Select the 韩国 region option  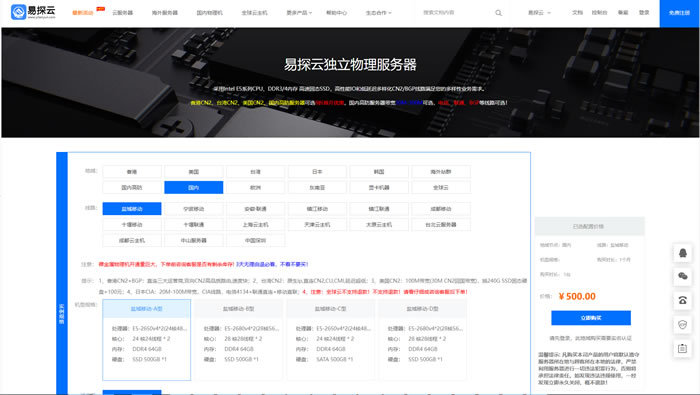(379, 172)
